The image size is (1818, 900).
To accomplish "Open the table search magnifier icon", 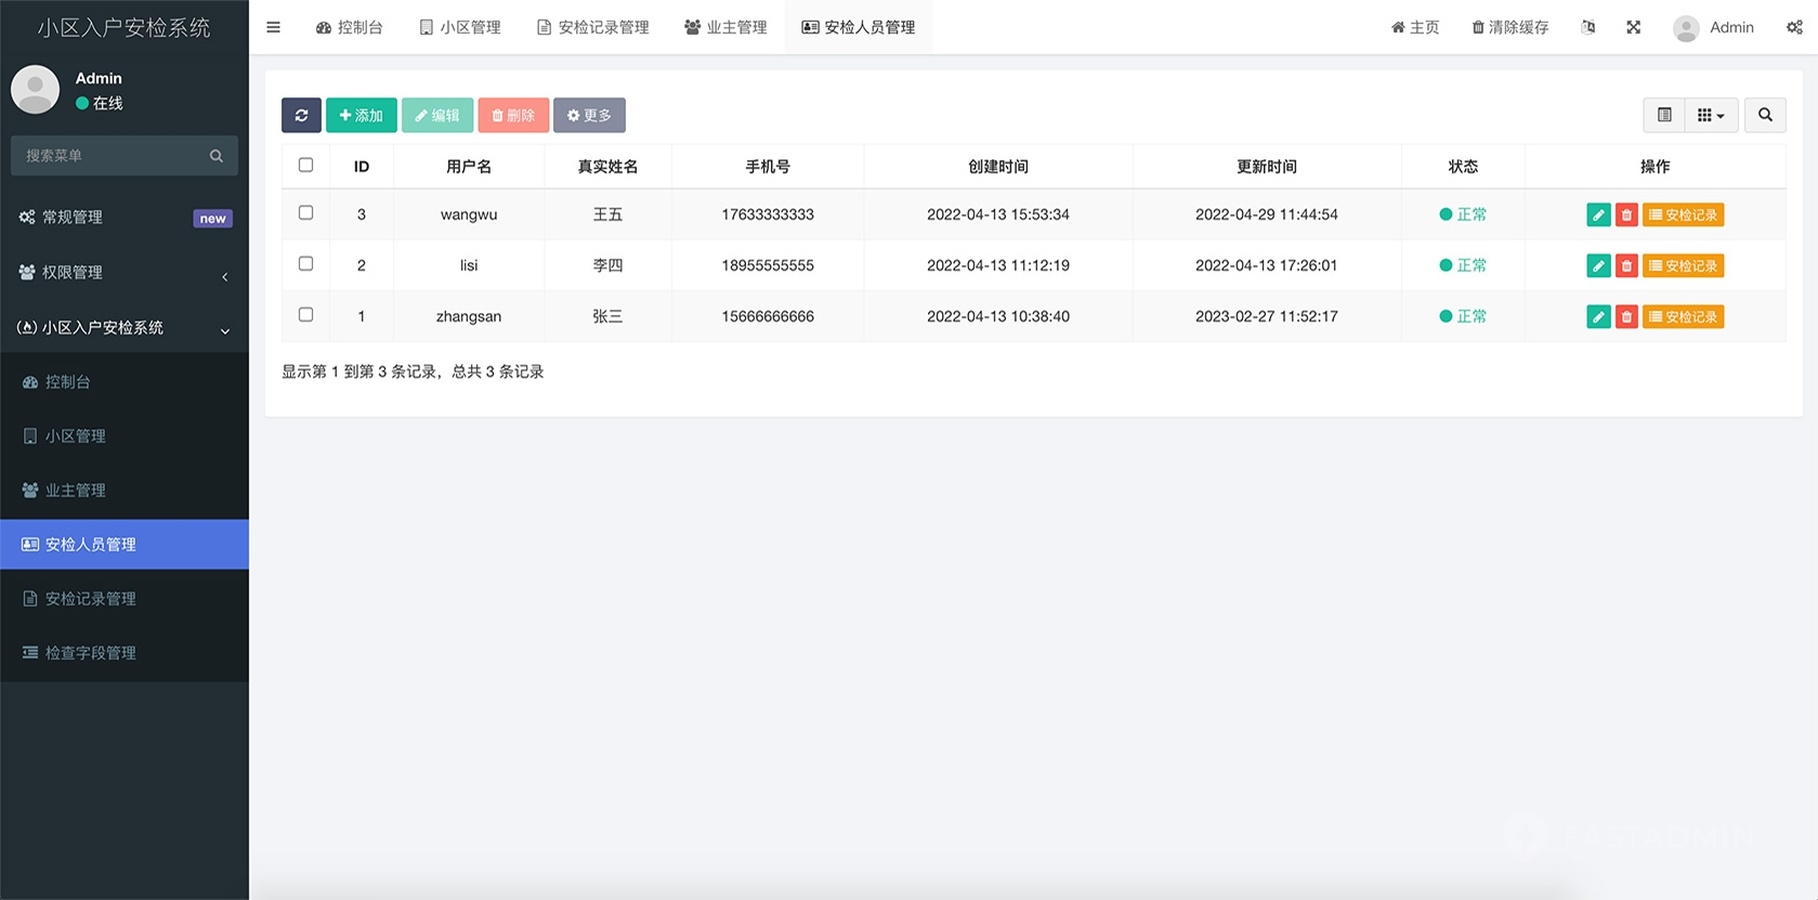I will pyautogui.click(x=1765, y=115).
